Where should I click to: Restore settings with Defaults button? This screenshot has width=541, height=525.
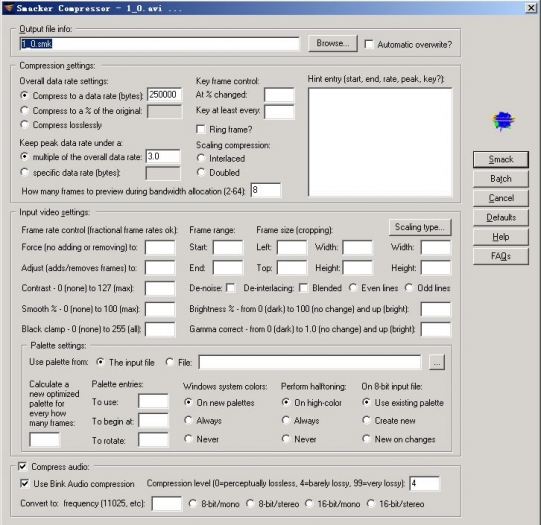pyautogui.click(x=501, y=217)
